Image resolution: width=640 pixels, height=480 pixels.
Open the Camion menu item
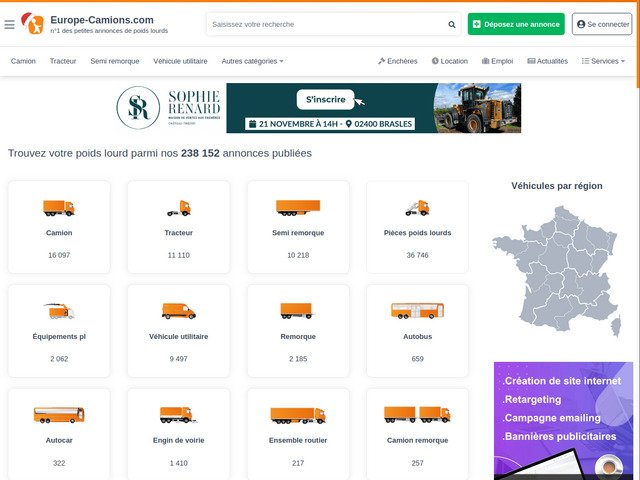[x=23, y=61]
